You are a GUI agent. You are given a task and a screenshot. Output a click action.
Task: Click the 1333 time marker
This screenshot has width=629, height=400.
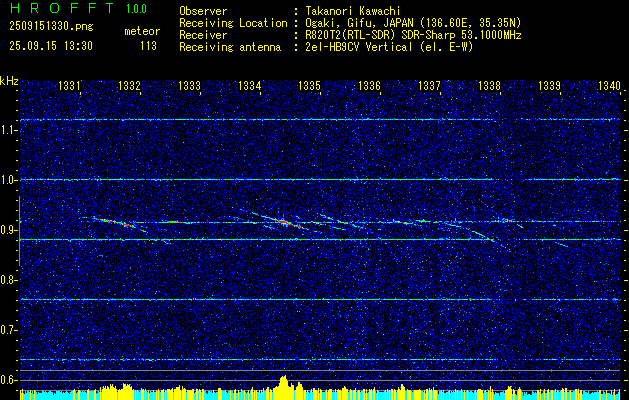pyautogui.click(x=189, y=85)
